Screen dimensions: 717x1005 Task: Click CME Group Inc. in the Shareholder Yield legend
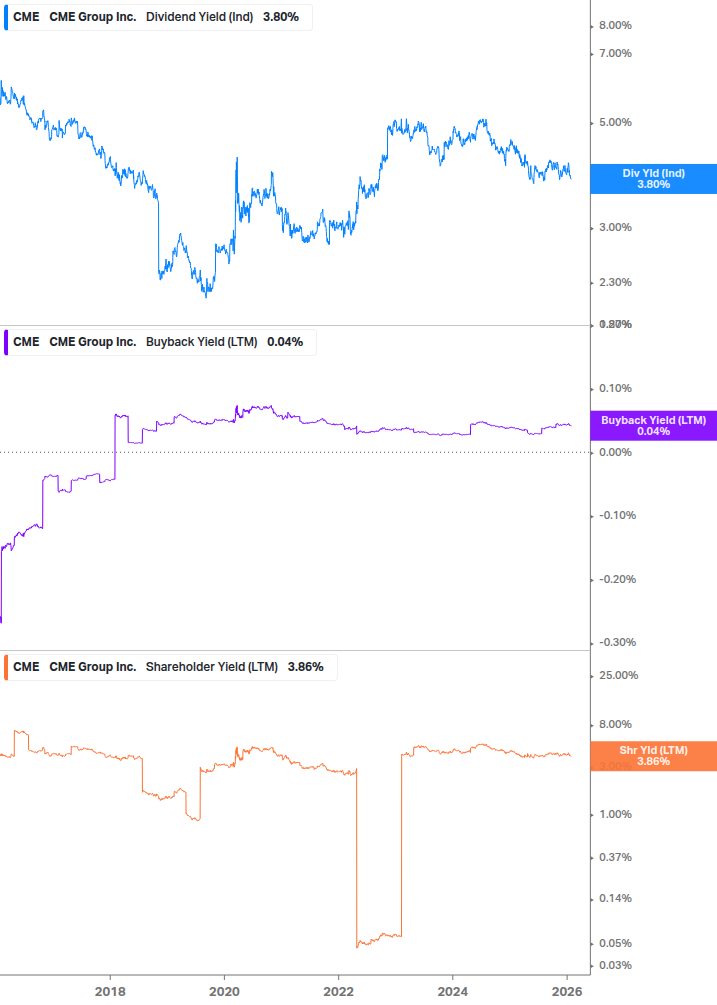click(92, 666)
